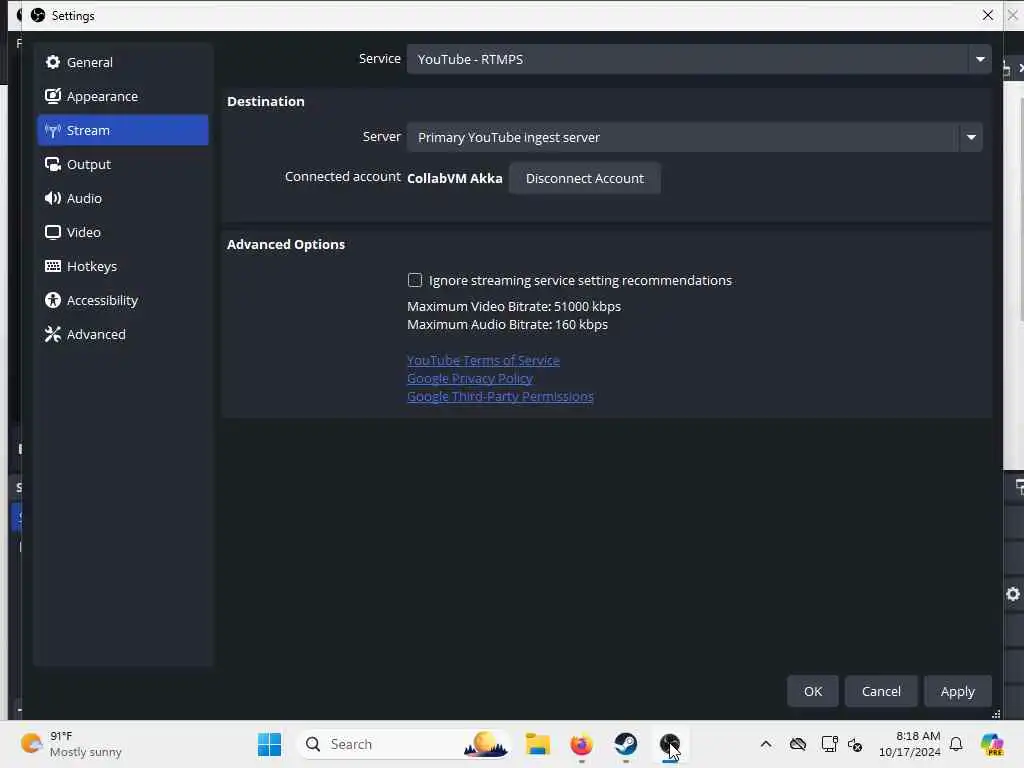Enable ignore streaming service setting recommendations
This screenshot has width=1024, height=768.
[415, 280]
